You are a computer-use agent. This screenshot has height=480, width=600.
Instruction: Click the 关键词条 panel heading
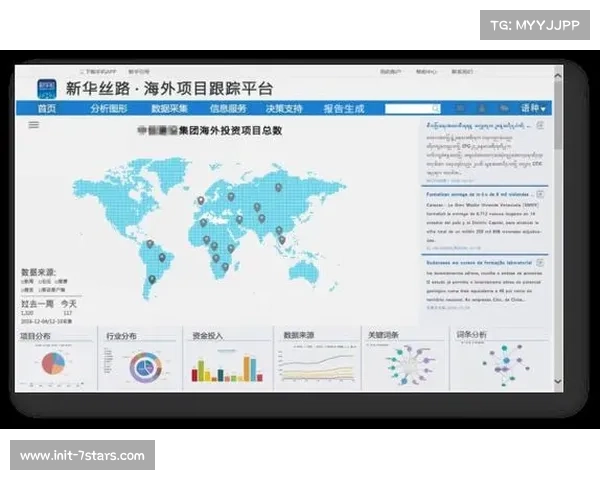point(383,335)
